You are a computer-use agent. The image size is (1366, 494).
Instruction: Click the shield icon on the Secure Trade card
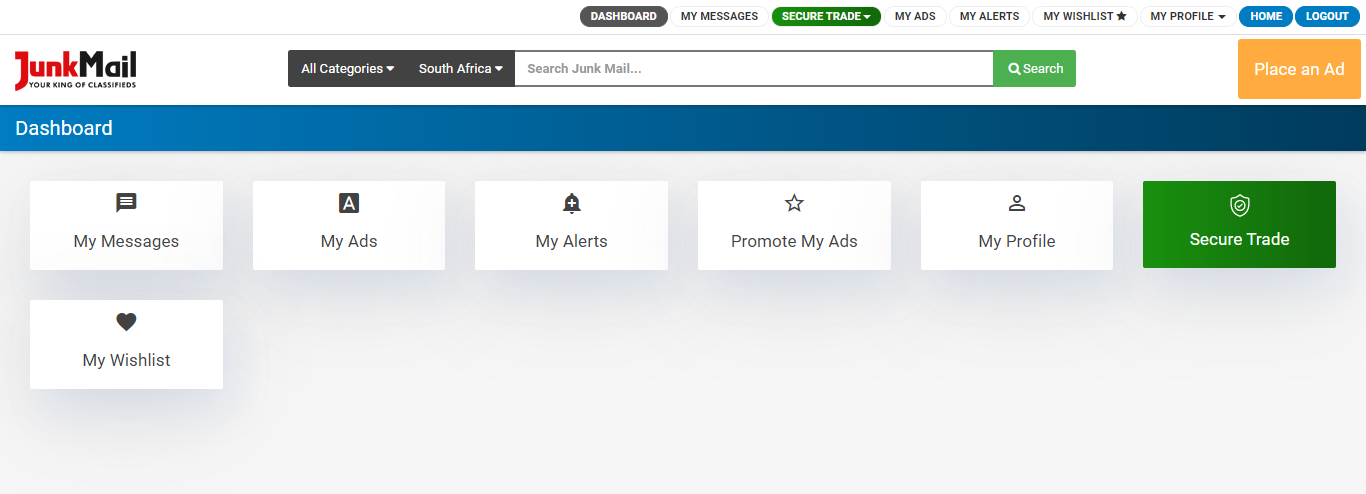pyautogui.click(x=1239, y=206)
